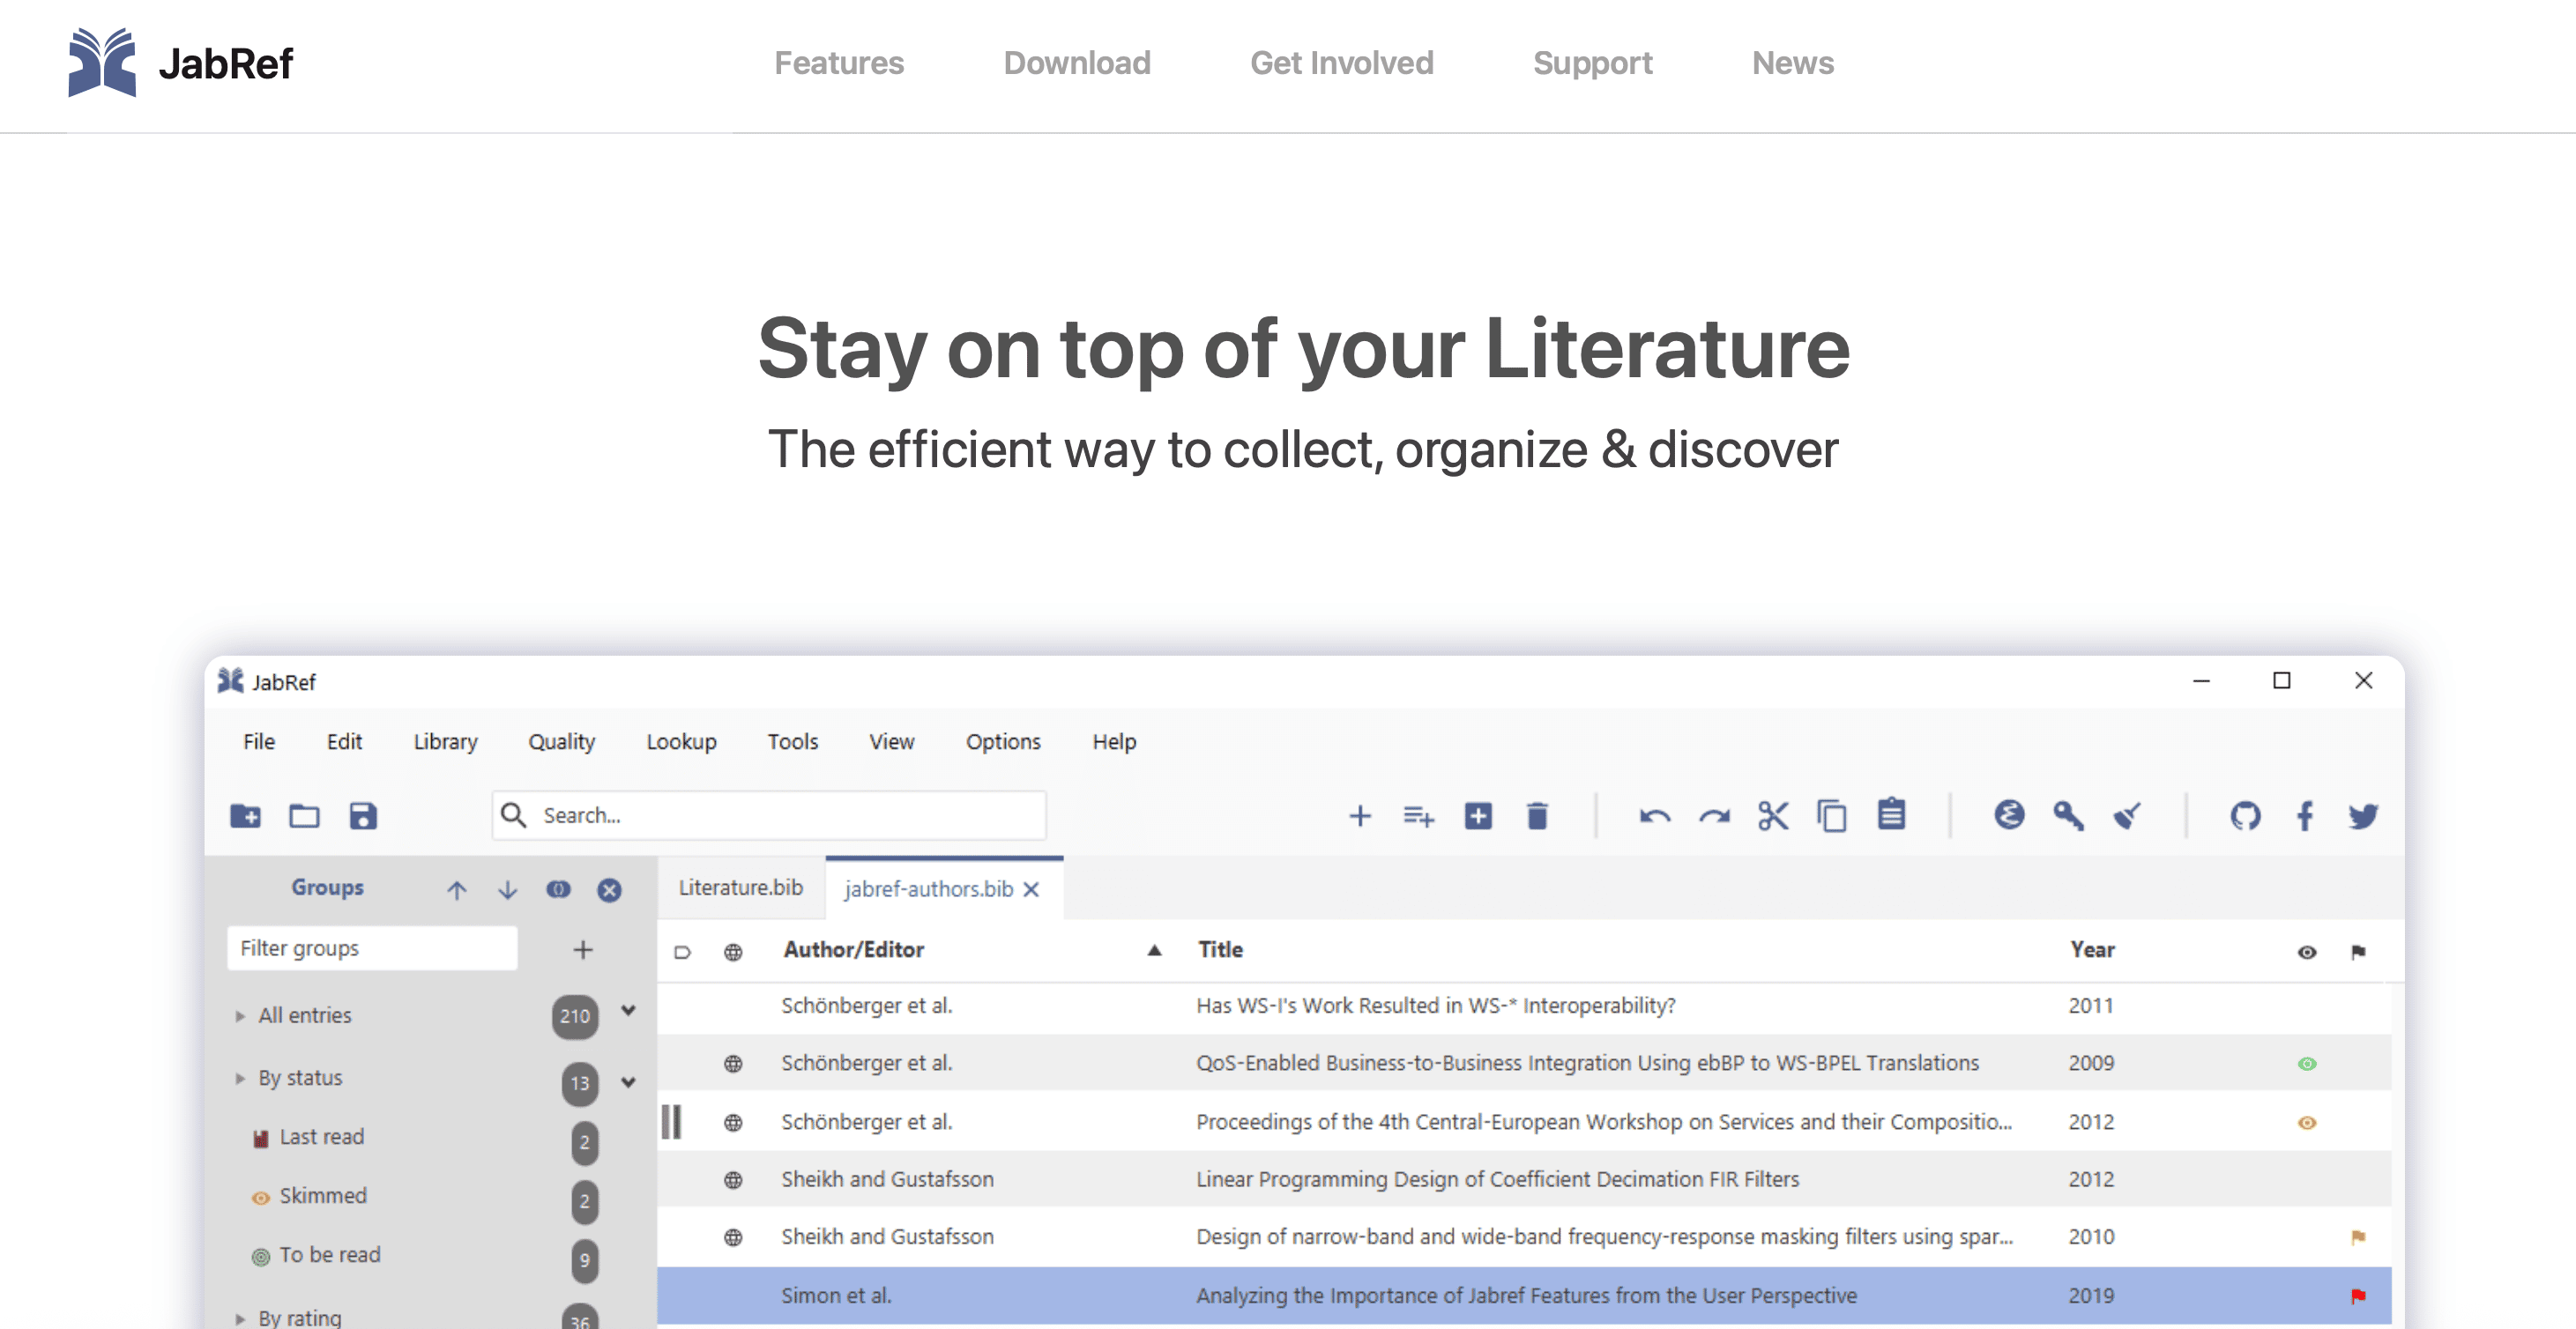The image size is (2576, 1329).
Task: Click the cleanup entries broom icon
Action: (x=2127, y=816)
